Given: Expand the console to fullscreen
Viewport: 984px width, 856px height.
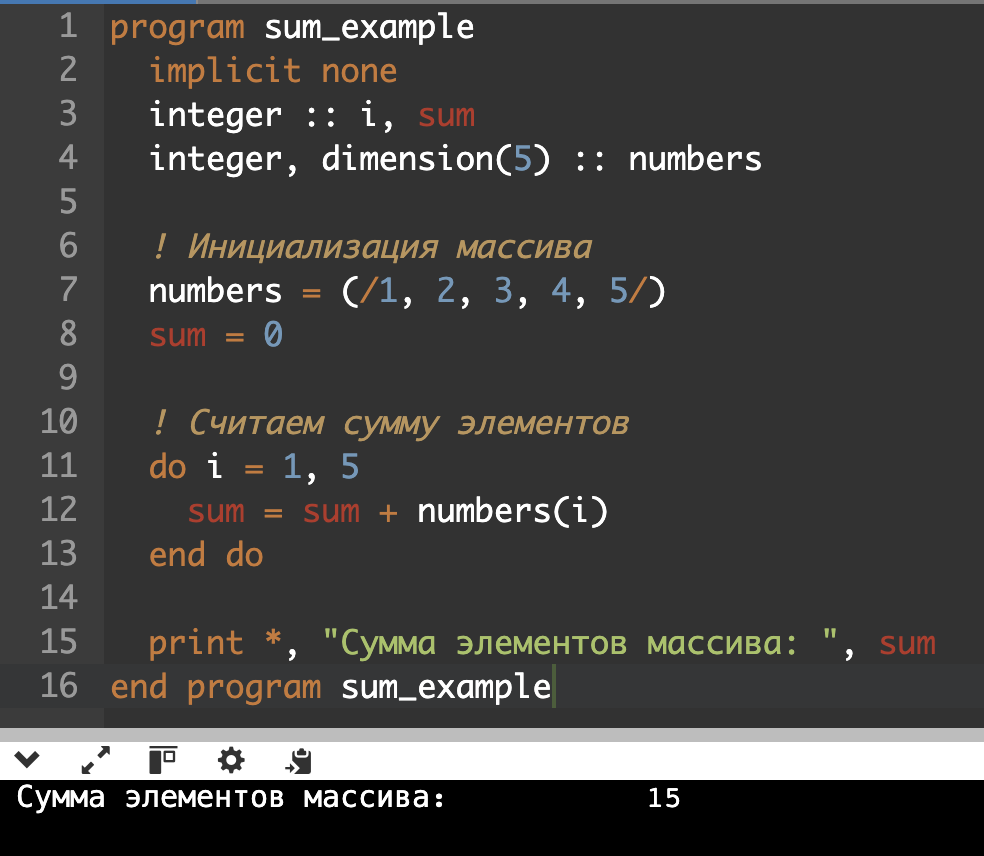Looking at the screenshot, I should (95, 761).
